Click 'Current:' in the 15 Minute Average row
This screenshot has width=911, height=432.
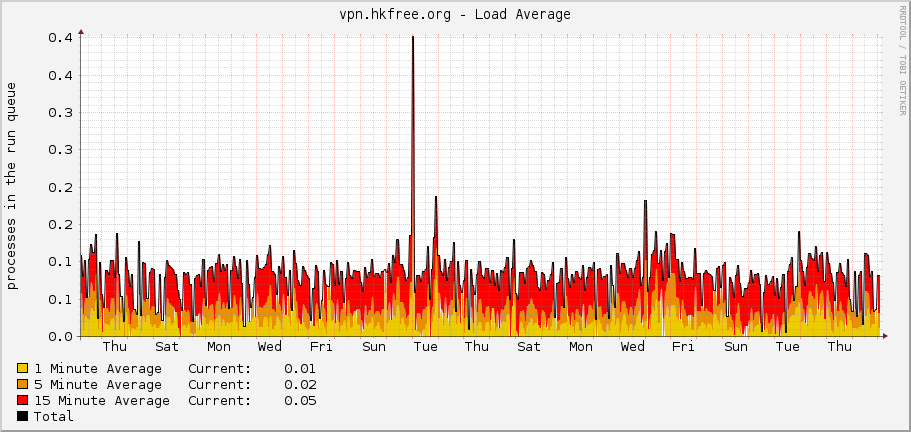pyautogui.click(x=220, y=401)
